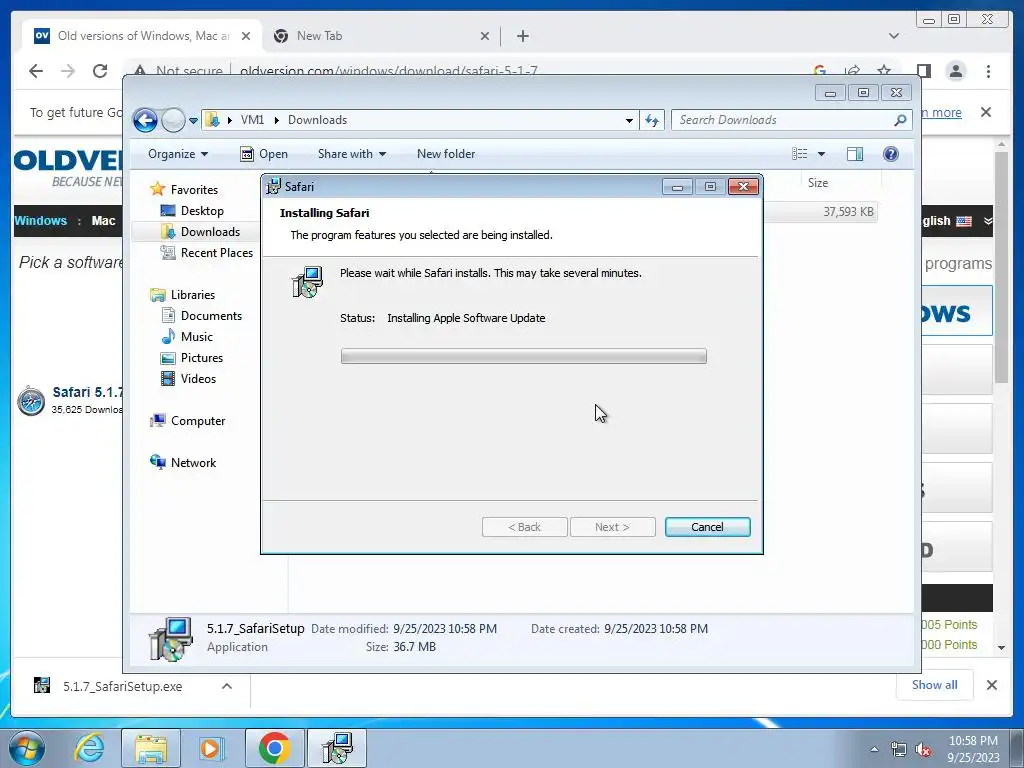The image size is (1024, 768).
Task: Open Chrome's three-dot menu
Action: coord(988,71)
